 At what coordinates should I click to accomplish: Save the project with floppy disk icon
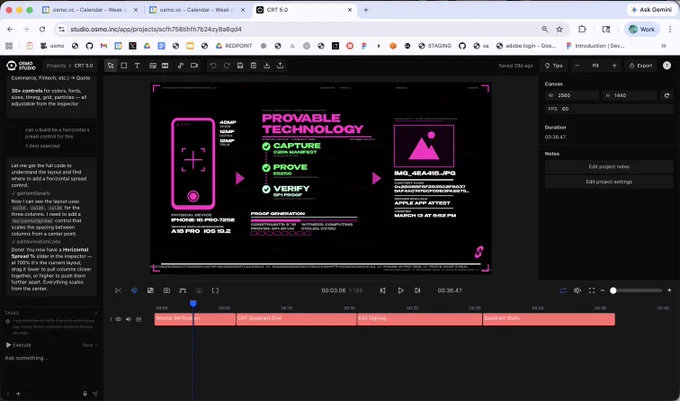pyautogui.click(x=240, y=65)
